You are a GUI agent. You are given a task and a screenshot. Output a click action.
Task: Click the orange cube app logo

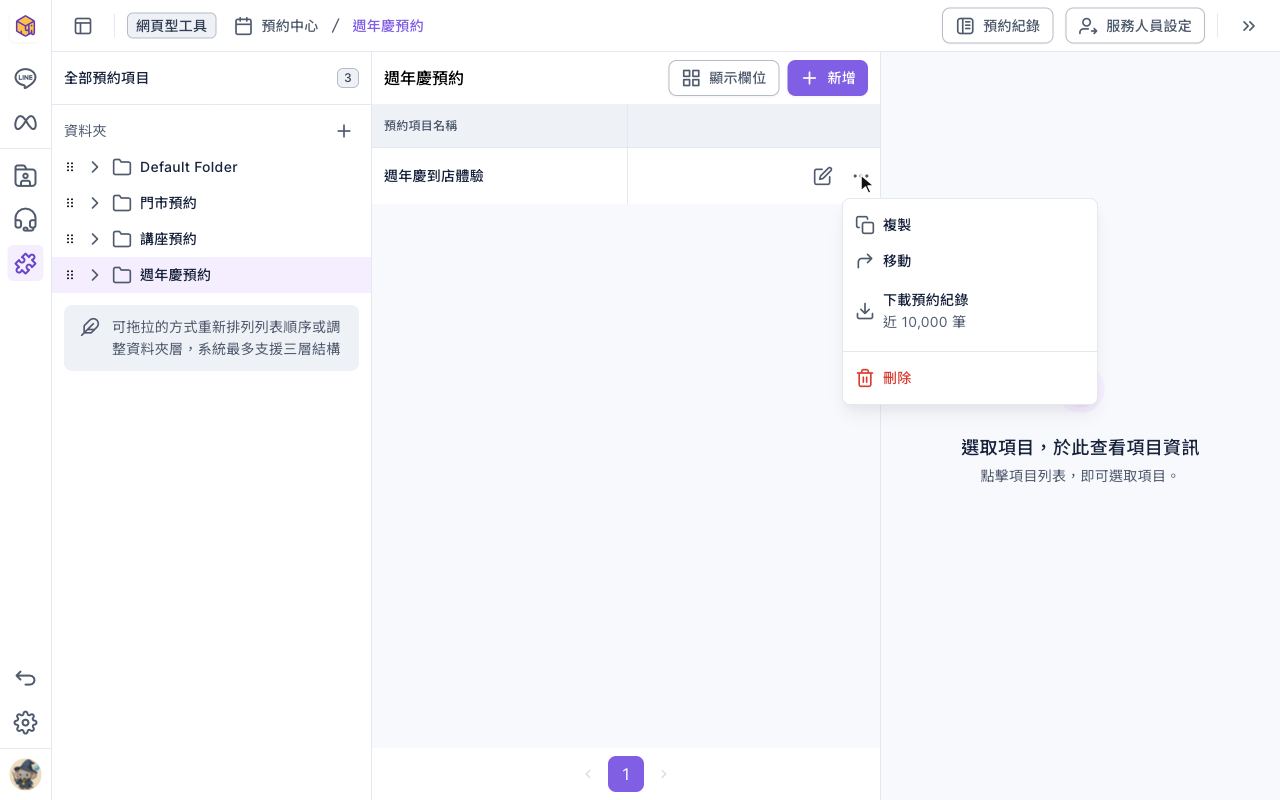[x=25, y=26]
